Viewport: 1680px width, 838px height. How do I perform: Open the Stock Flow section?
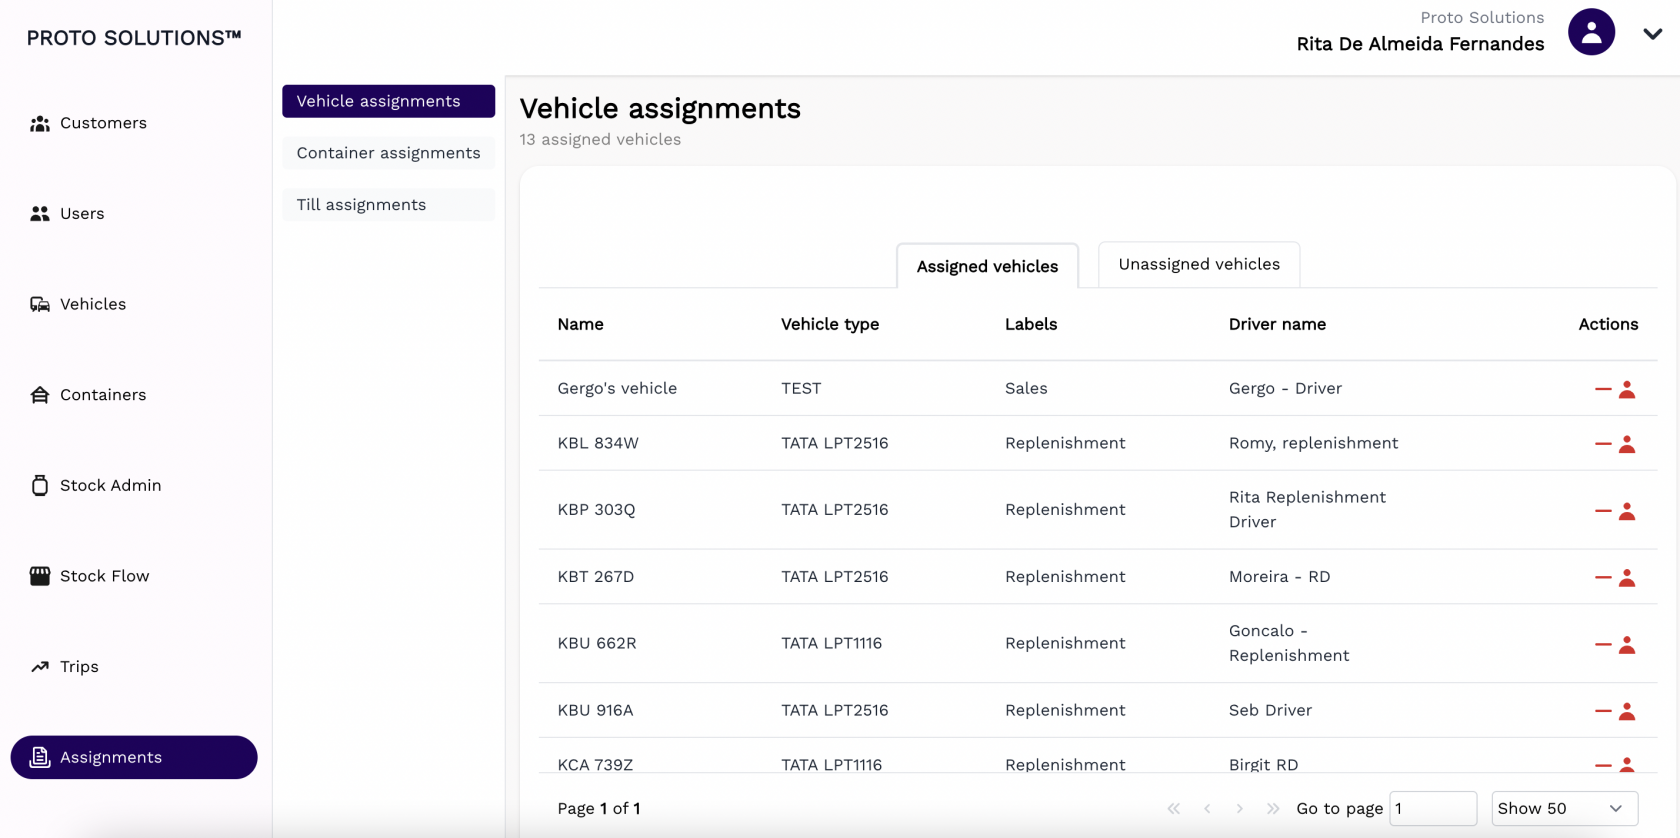[x=89, y=576]
